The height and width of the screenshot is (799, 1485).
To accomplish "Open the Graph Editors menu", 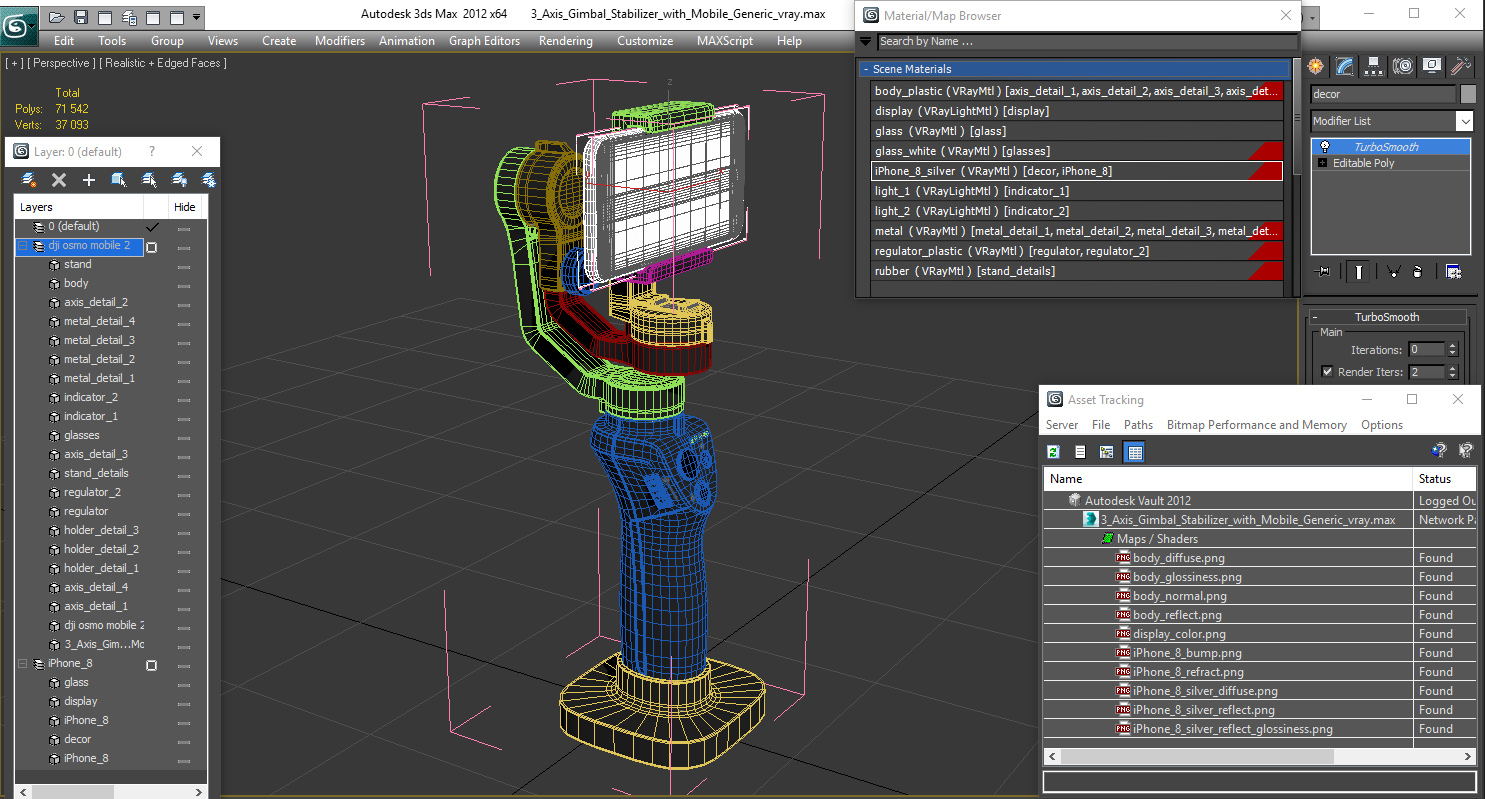I will click(485, 41).
